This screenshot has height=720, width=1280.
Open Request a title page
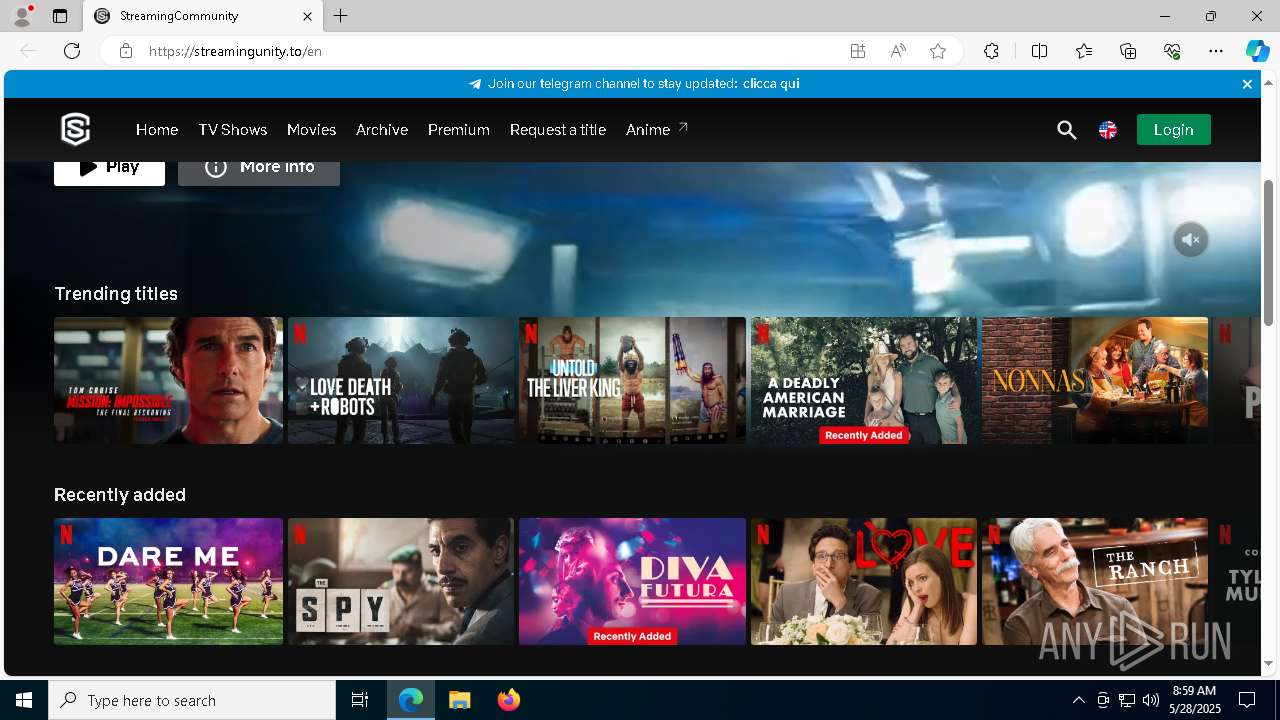click(558, 130)
